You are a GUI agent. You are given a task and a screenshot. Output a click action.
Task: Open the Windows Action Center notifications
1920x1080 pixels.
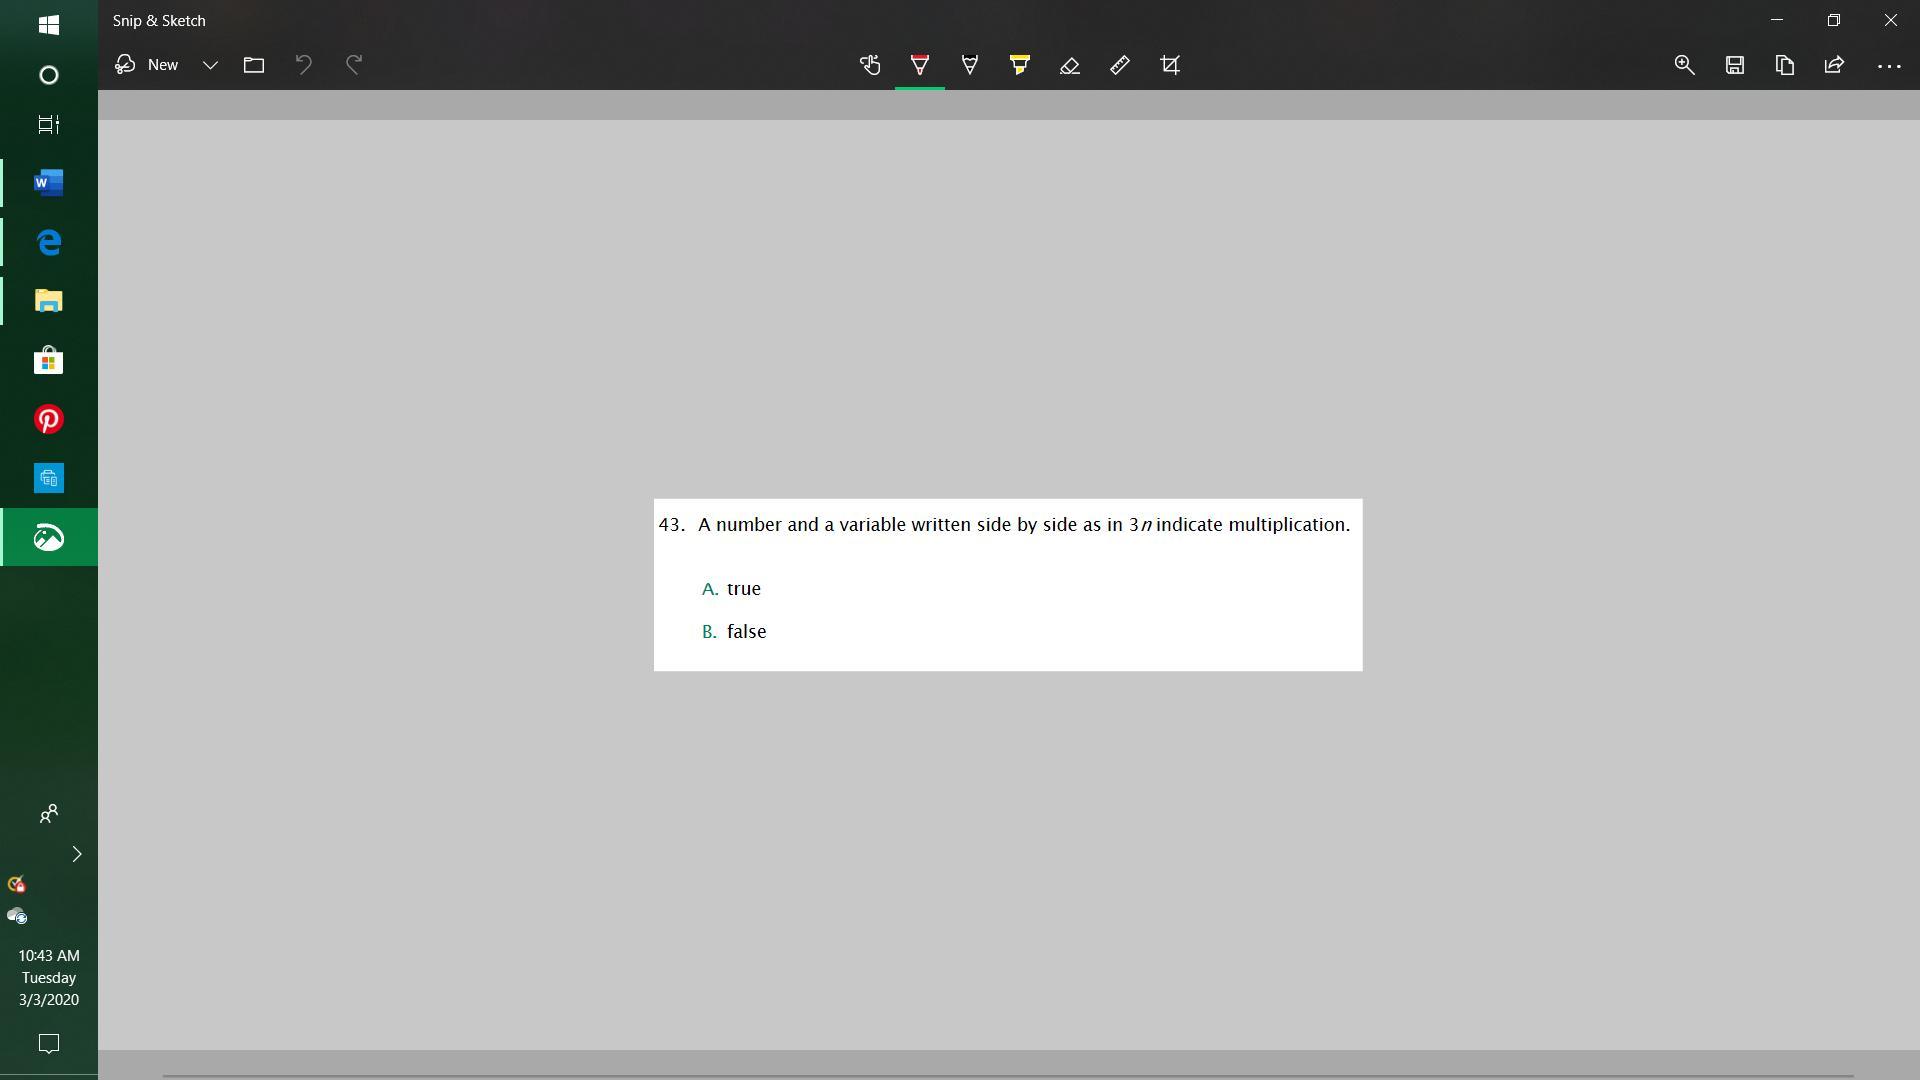click(48, 1043)
